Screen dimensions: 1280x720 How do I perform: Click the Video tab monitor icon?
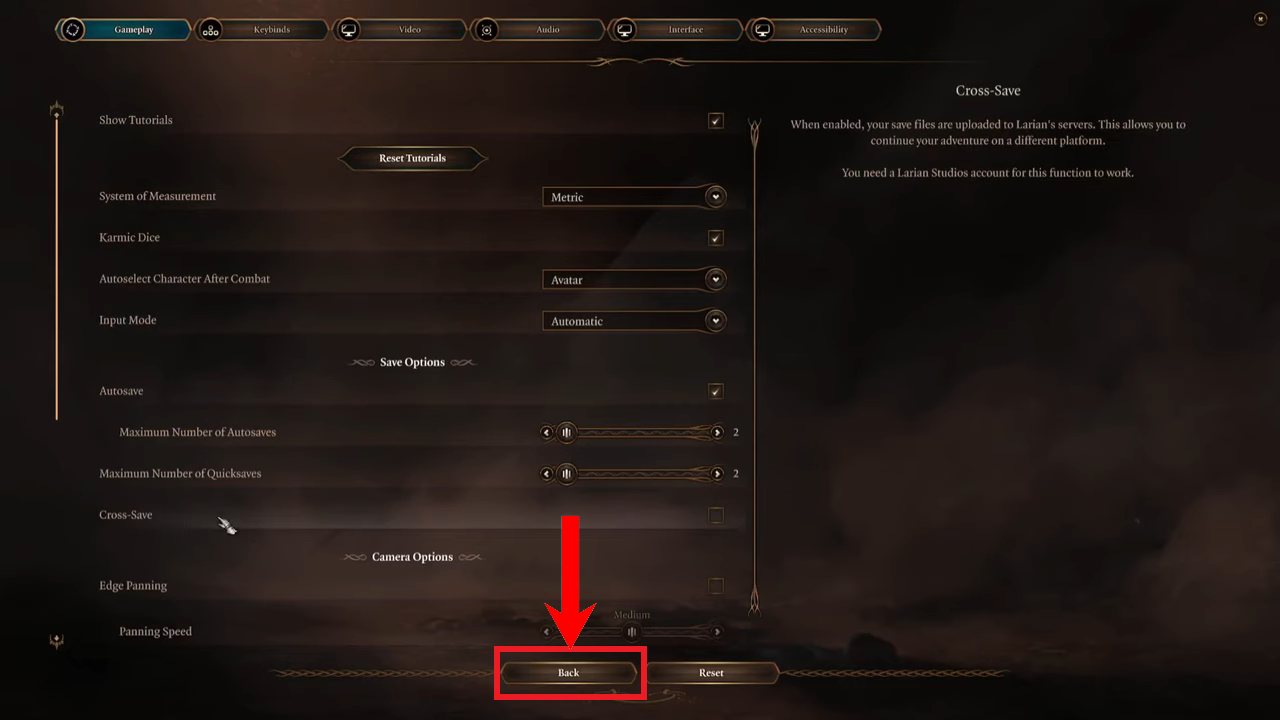349,30
